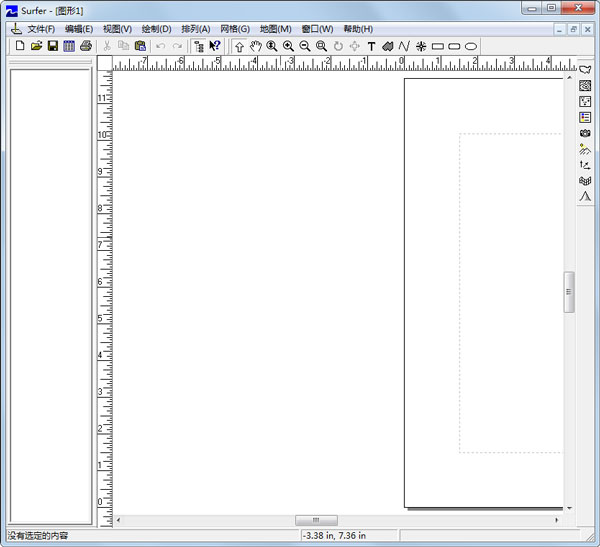This screenshot has width=600, height=547.
Task: Create a Contour Map from the right toolbar
Action: 585,85
